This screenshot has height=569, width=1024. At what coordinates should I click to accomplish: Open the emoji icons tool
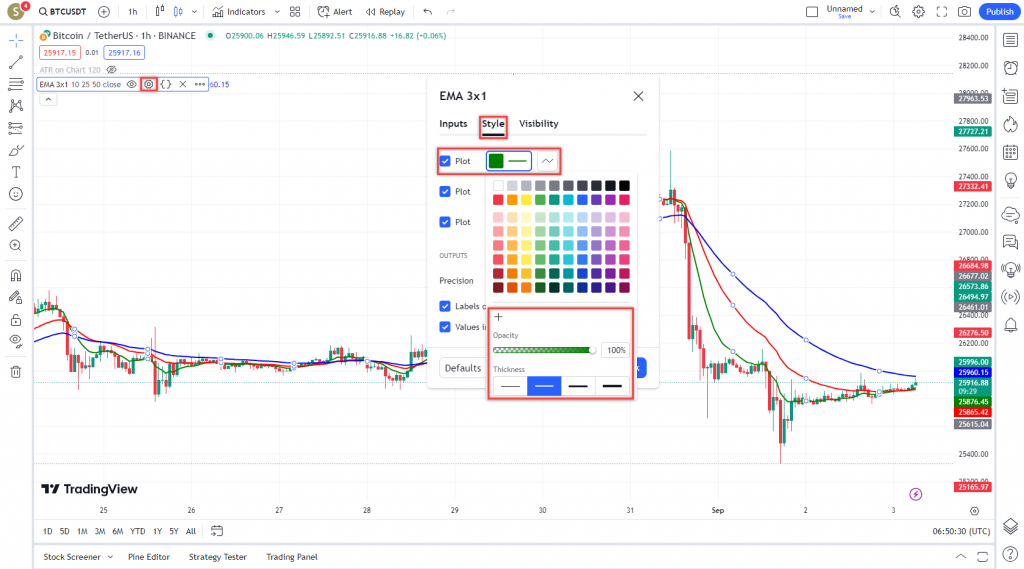tap(16, 194)
